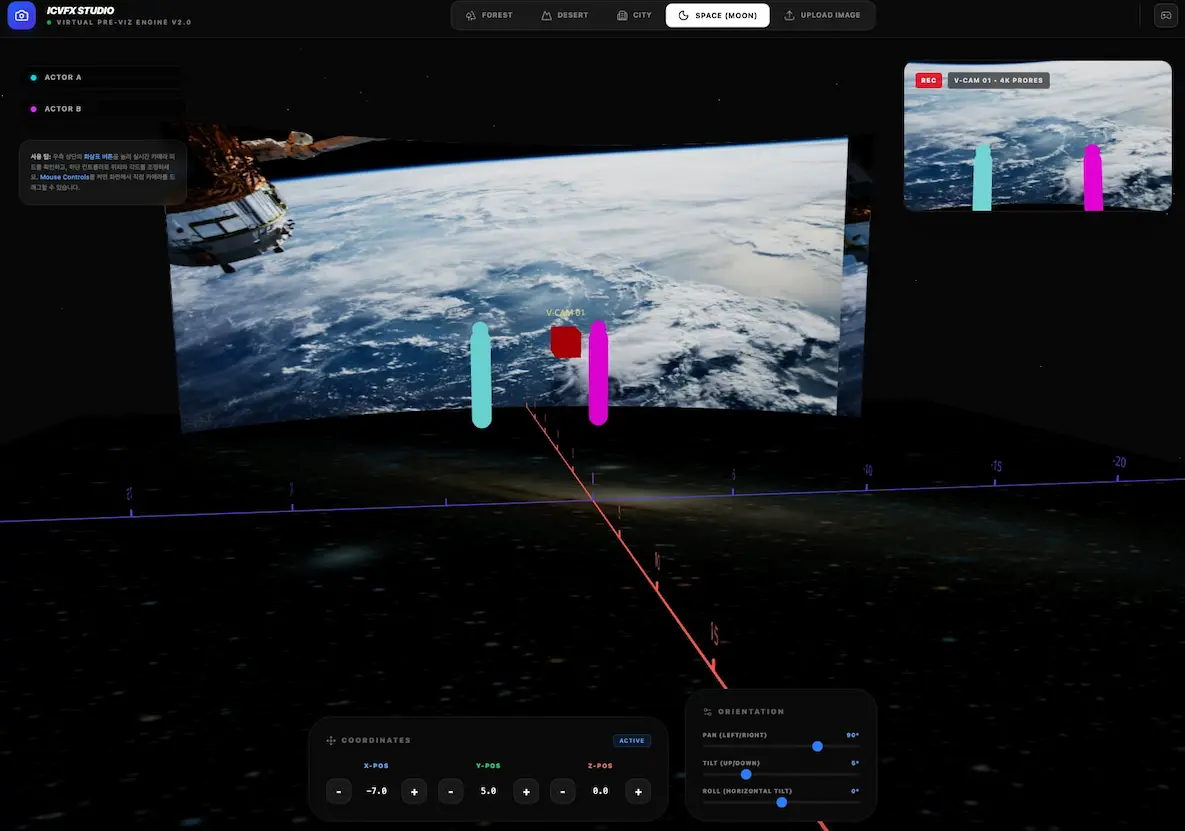Decrease X-POS with the minus button
This screenshot has height=831, width=1185.
[338, 791]
